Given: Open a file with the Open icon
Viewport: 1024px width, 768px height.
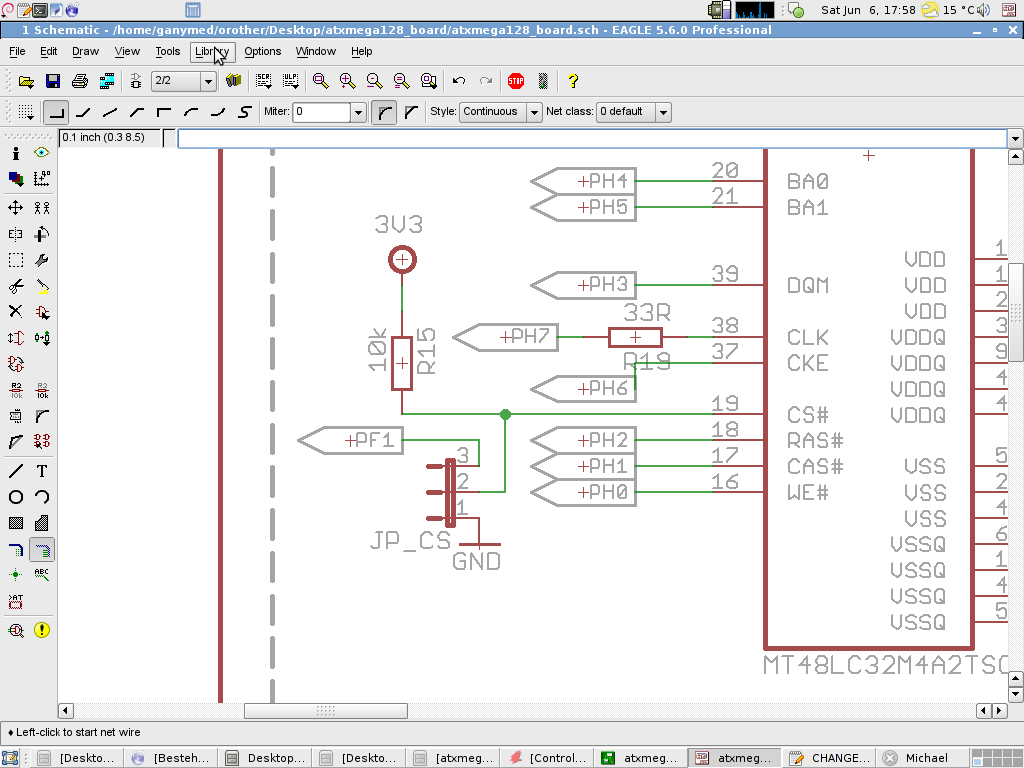Looking at the screenshot, I should tap(26, 81).
